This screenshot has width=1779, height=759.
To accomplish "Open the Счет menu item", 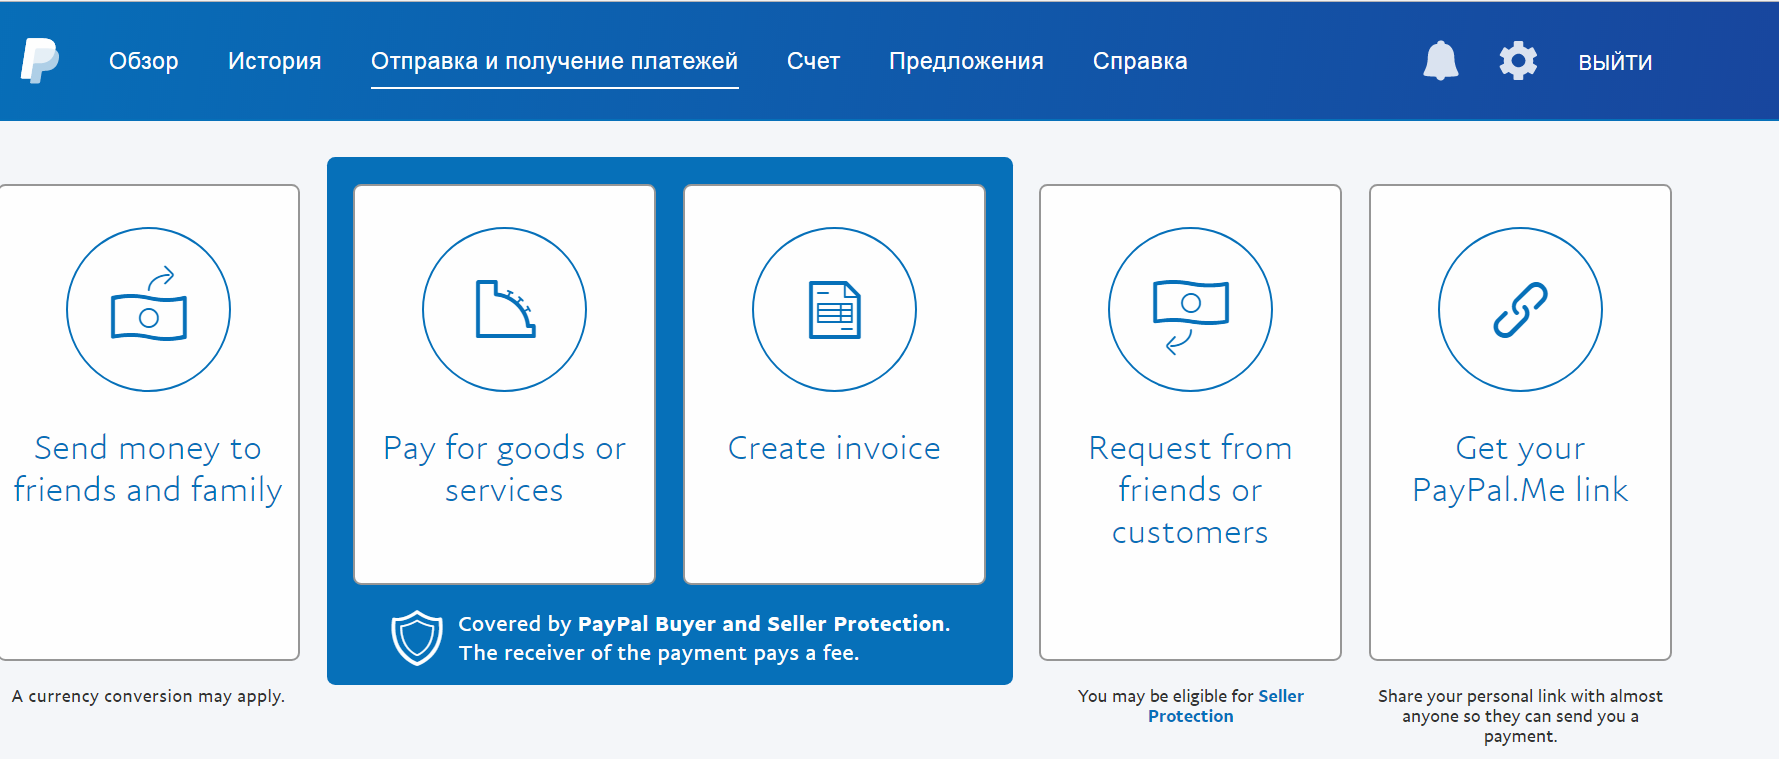I will pos(813,61).
